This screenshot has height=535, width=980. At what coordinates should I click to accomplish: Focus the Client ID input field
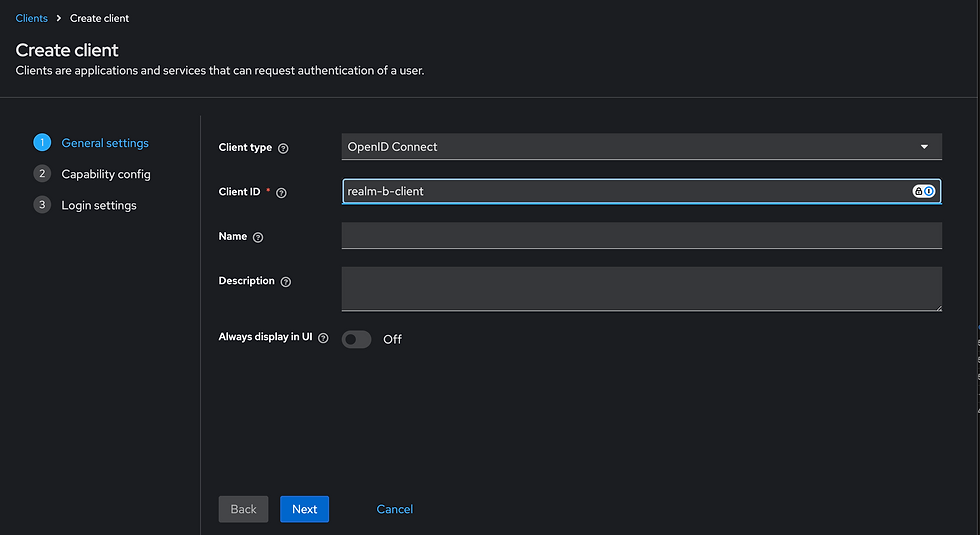[641, 191]
